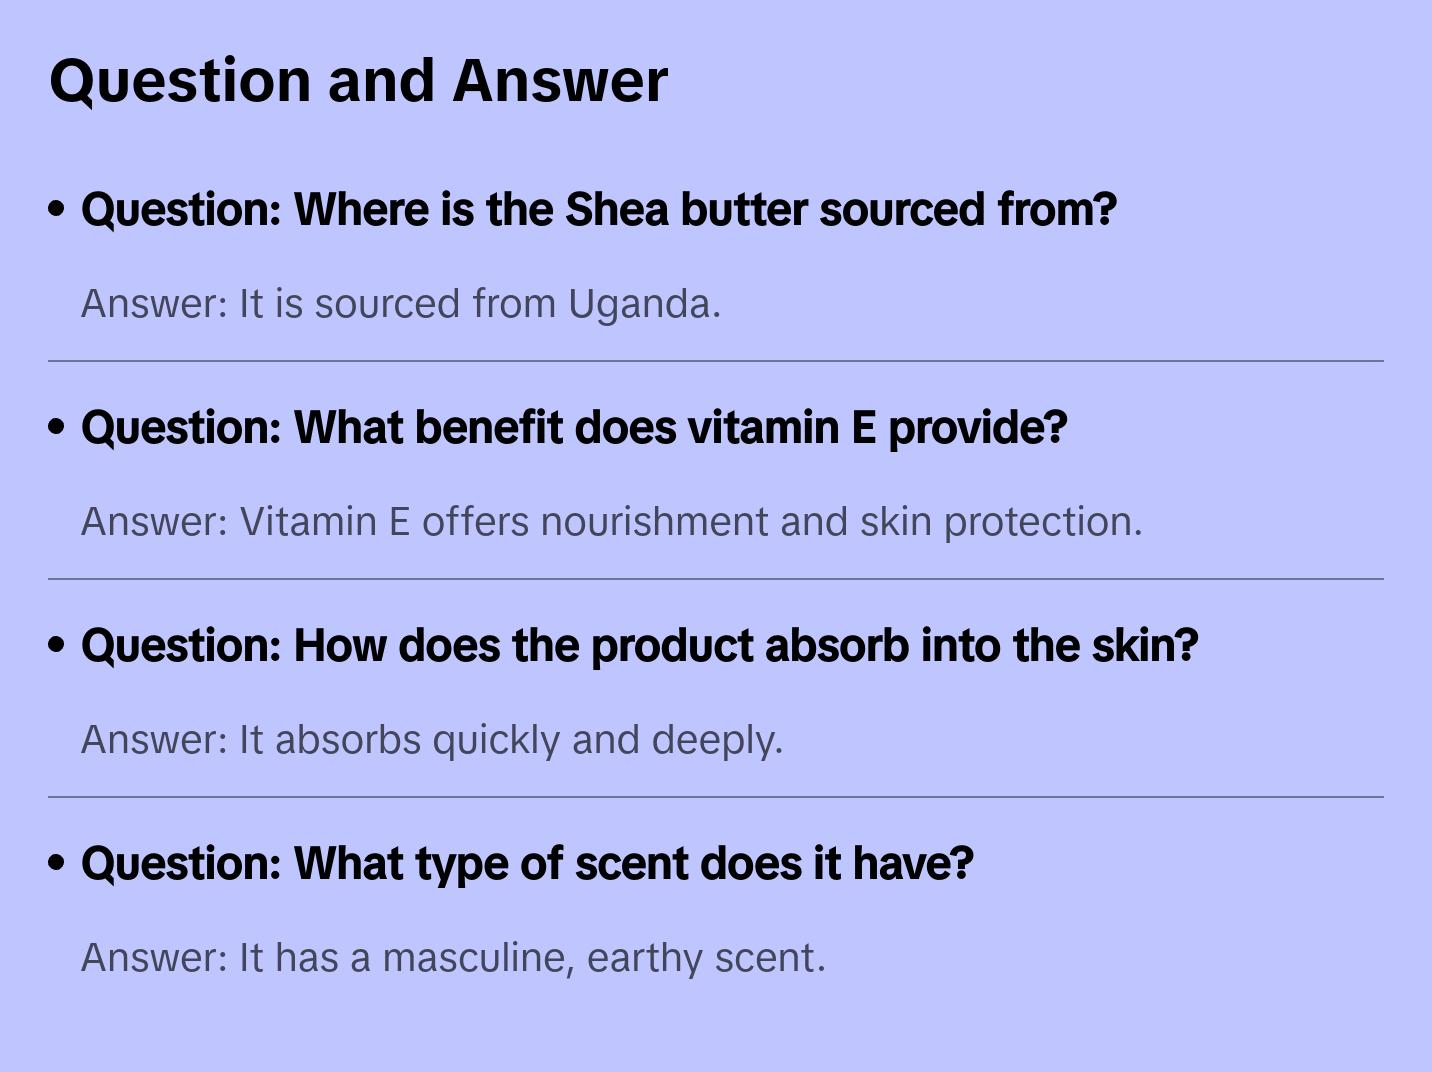This screenshot has height=1072, width=1432.
Task: Select the question about scent type
Action: [527, 864]
